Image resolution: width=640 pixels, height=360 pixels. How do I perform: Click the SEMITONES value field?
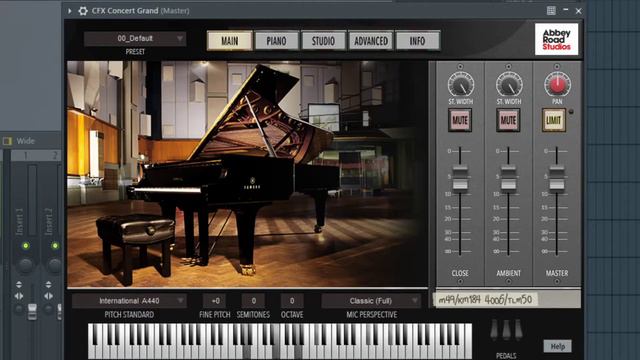(x=253, y=301)
